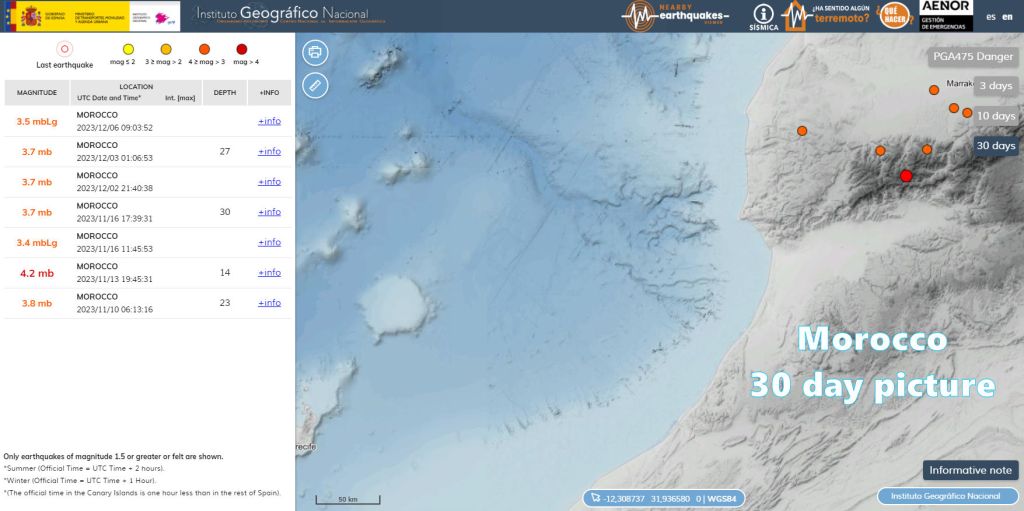
Task: Click the Instituto Geográfico Nacional attribution button
Action: (945, 496)
